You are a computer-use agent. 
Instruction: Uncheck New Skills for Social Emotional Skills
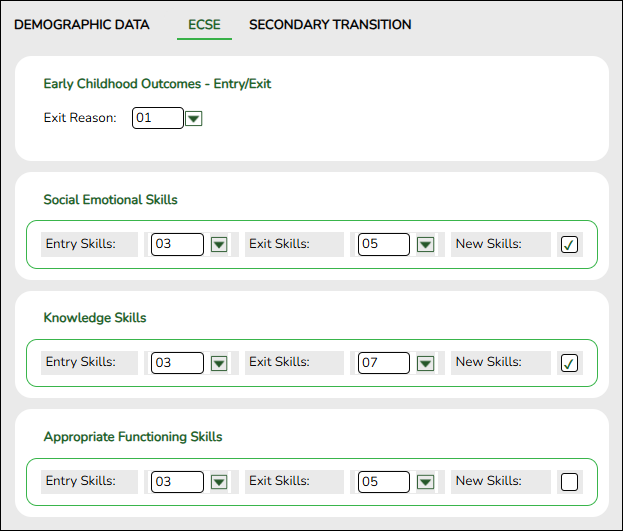click(569, 245)
